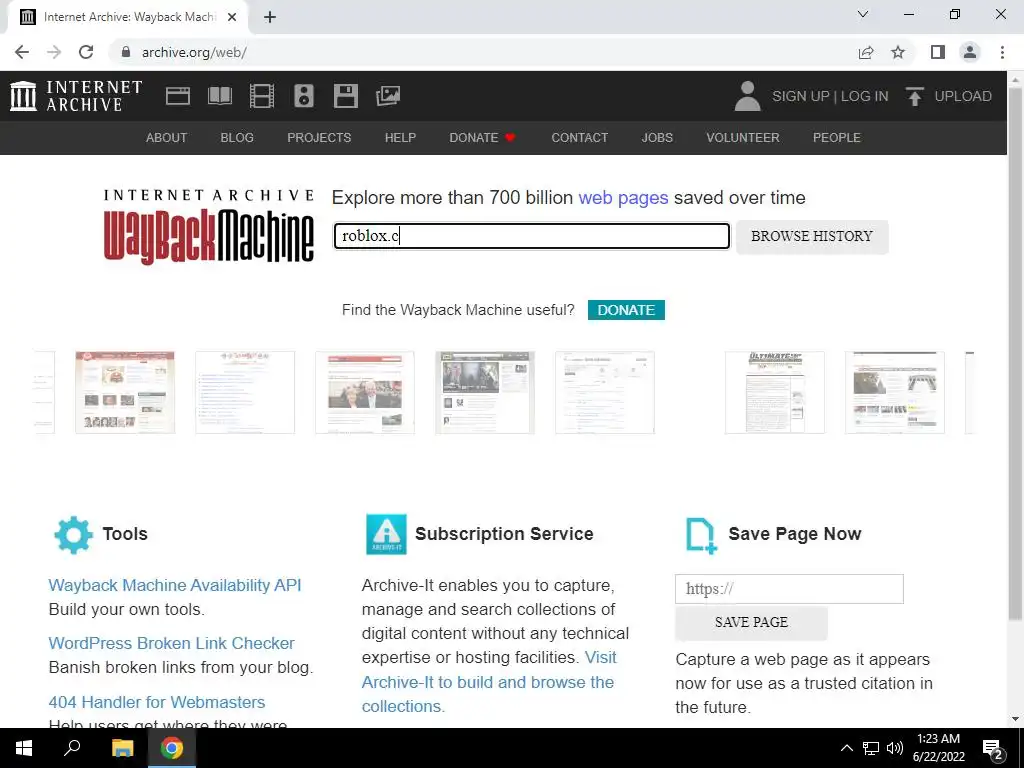The image size is (1024, 768).
Task: Open the PEOPLE menu item
Action: click(837, 138)
